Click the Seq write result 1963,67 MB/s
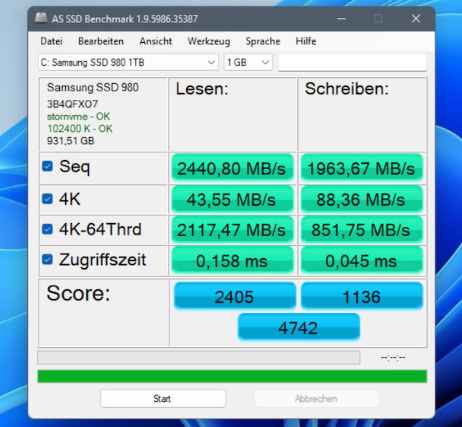The image size is (462, 427). [x=362, y=168]
